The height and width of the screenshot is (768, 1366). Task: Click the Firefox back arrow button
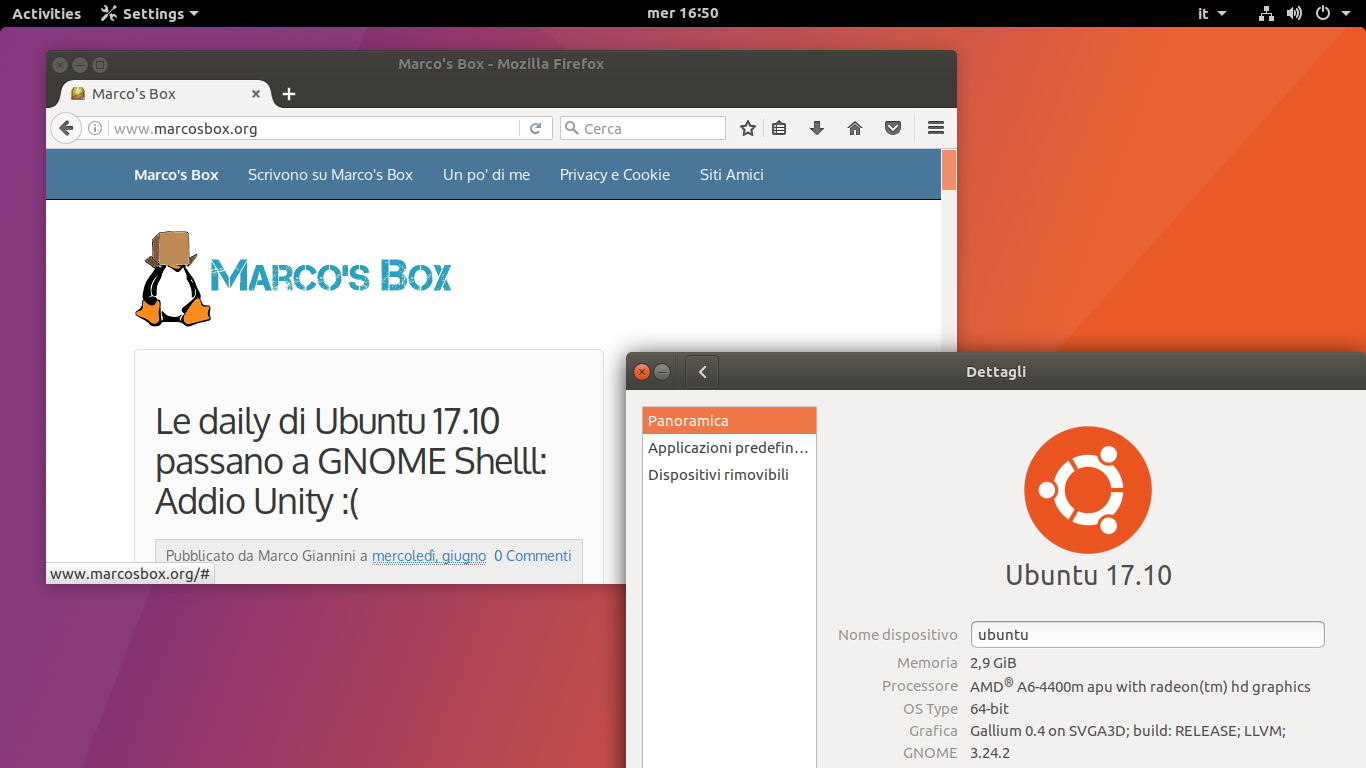[65, 128]
